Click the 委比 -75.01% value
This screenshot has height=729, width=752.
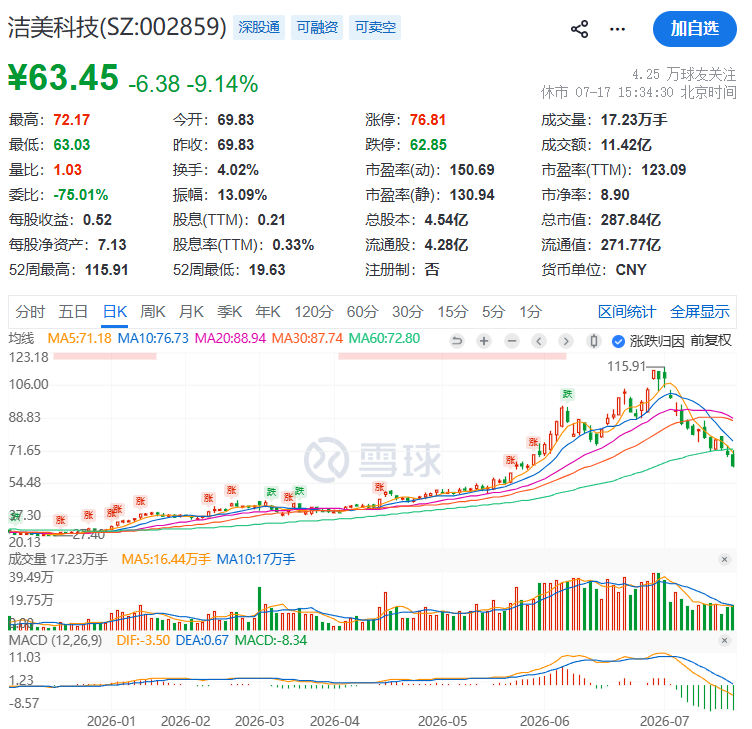81,195
